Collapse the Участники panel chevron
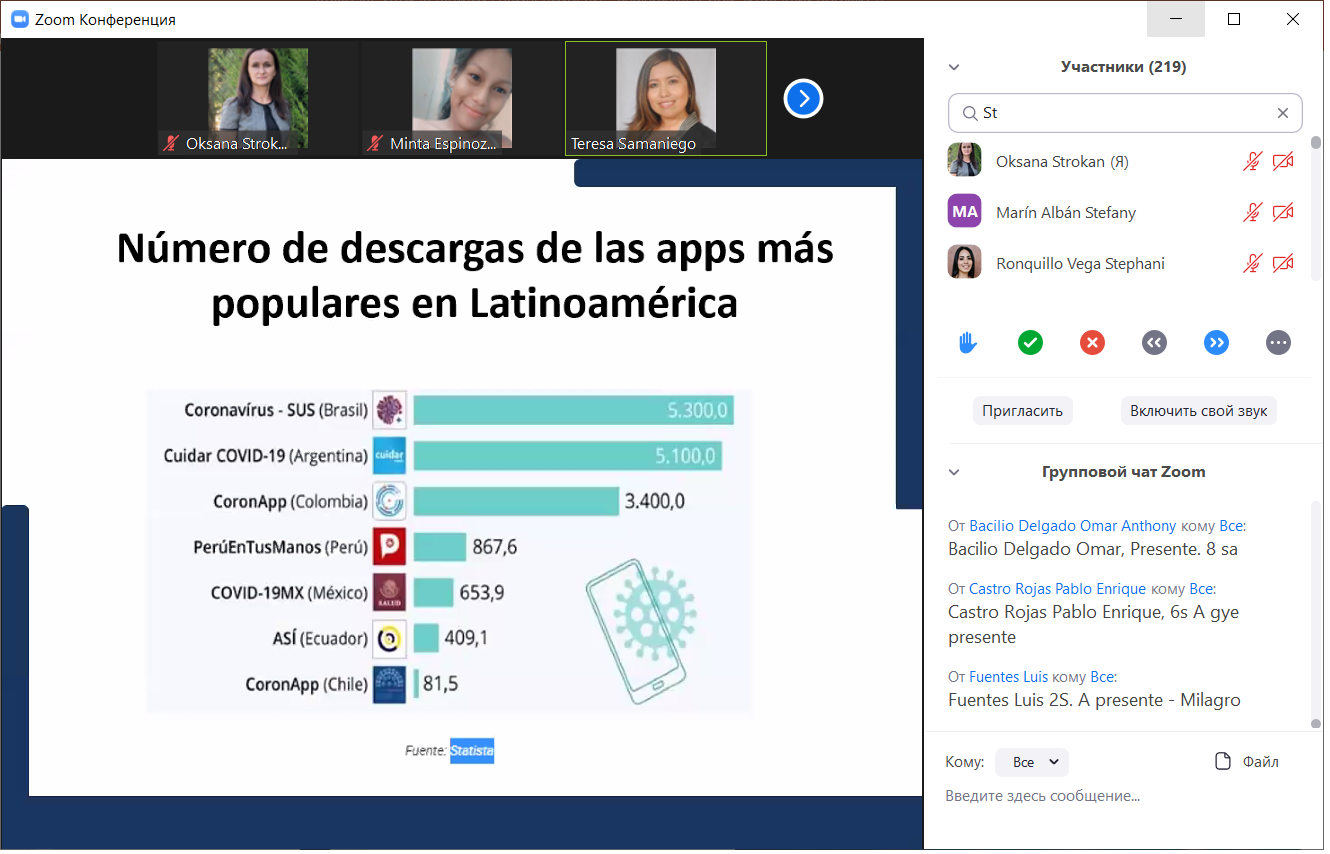Image resolution: width=1330 pixels, height=854 pixels. pyautogui.click(x=954, y=68)
